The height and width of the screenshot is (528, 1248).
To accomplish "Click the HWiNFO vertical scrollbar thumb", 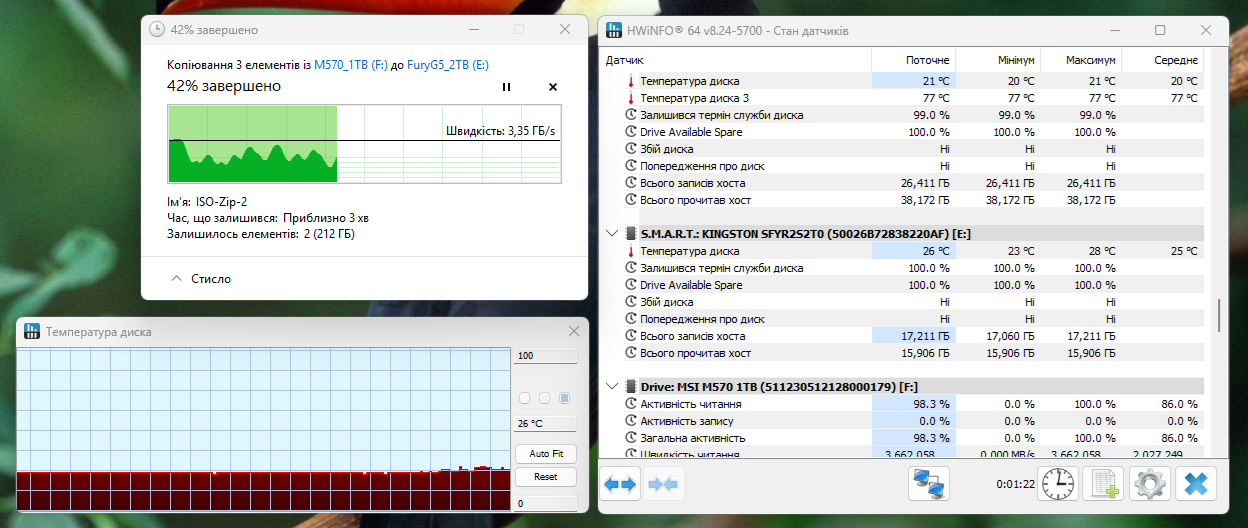I will (x=1218, y=317).
